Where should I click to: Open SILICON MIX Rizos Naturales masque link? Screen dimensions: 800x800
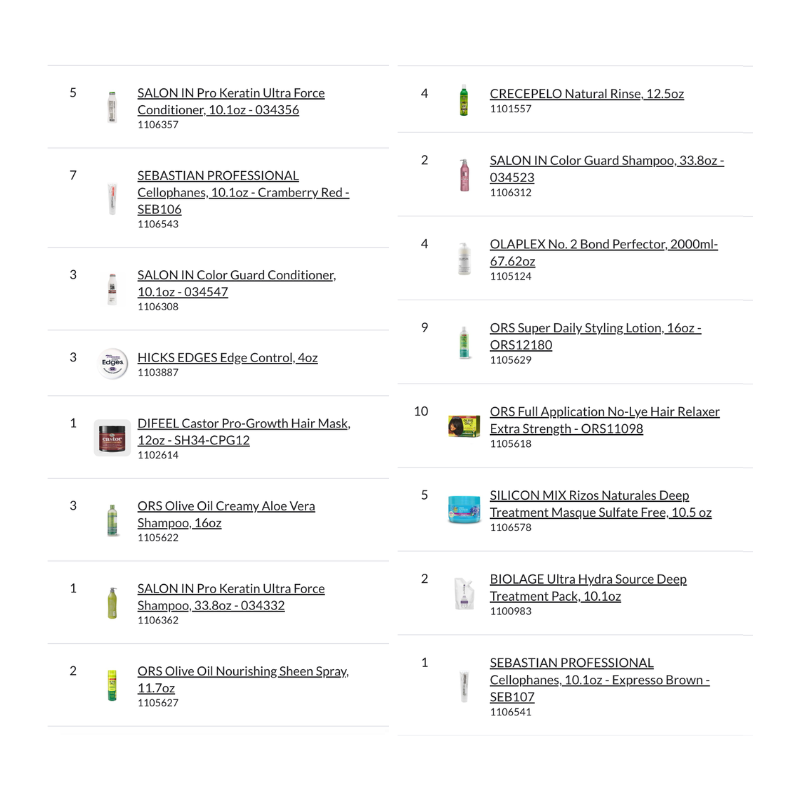point(601,504)
